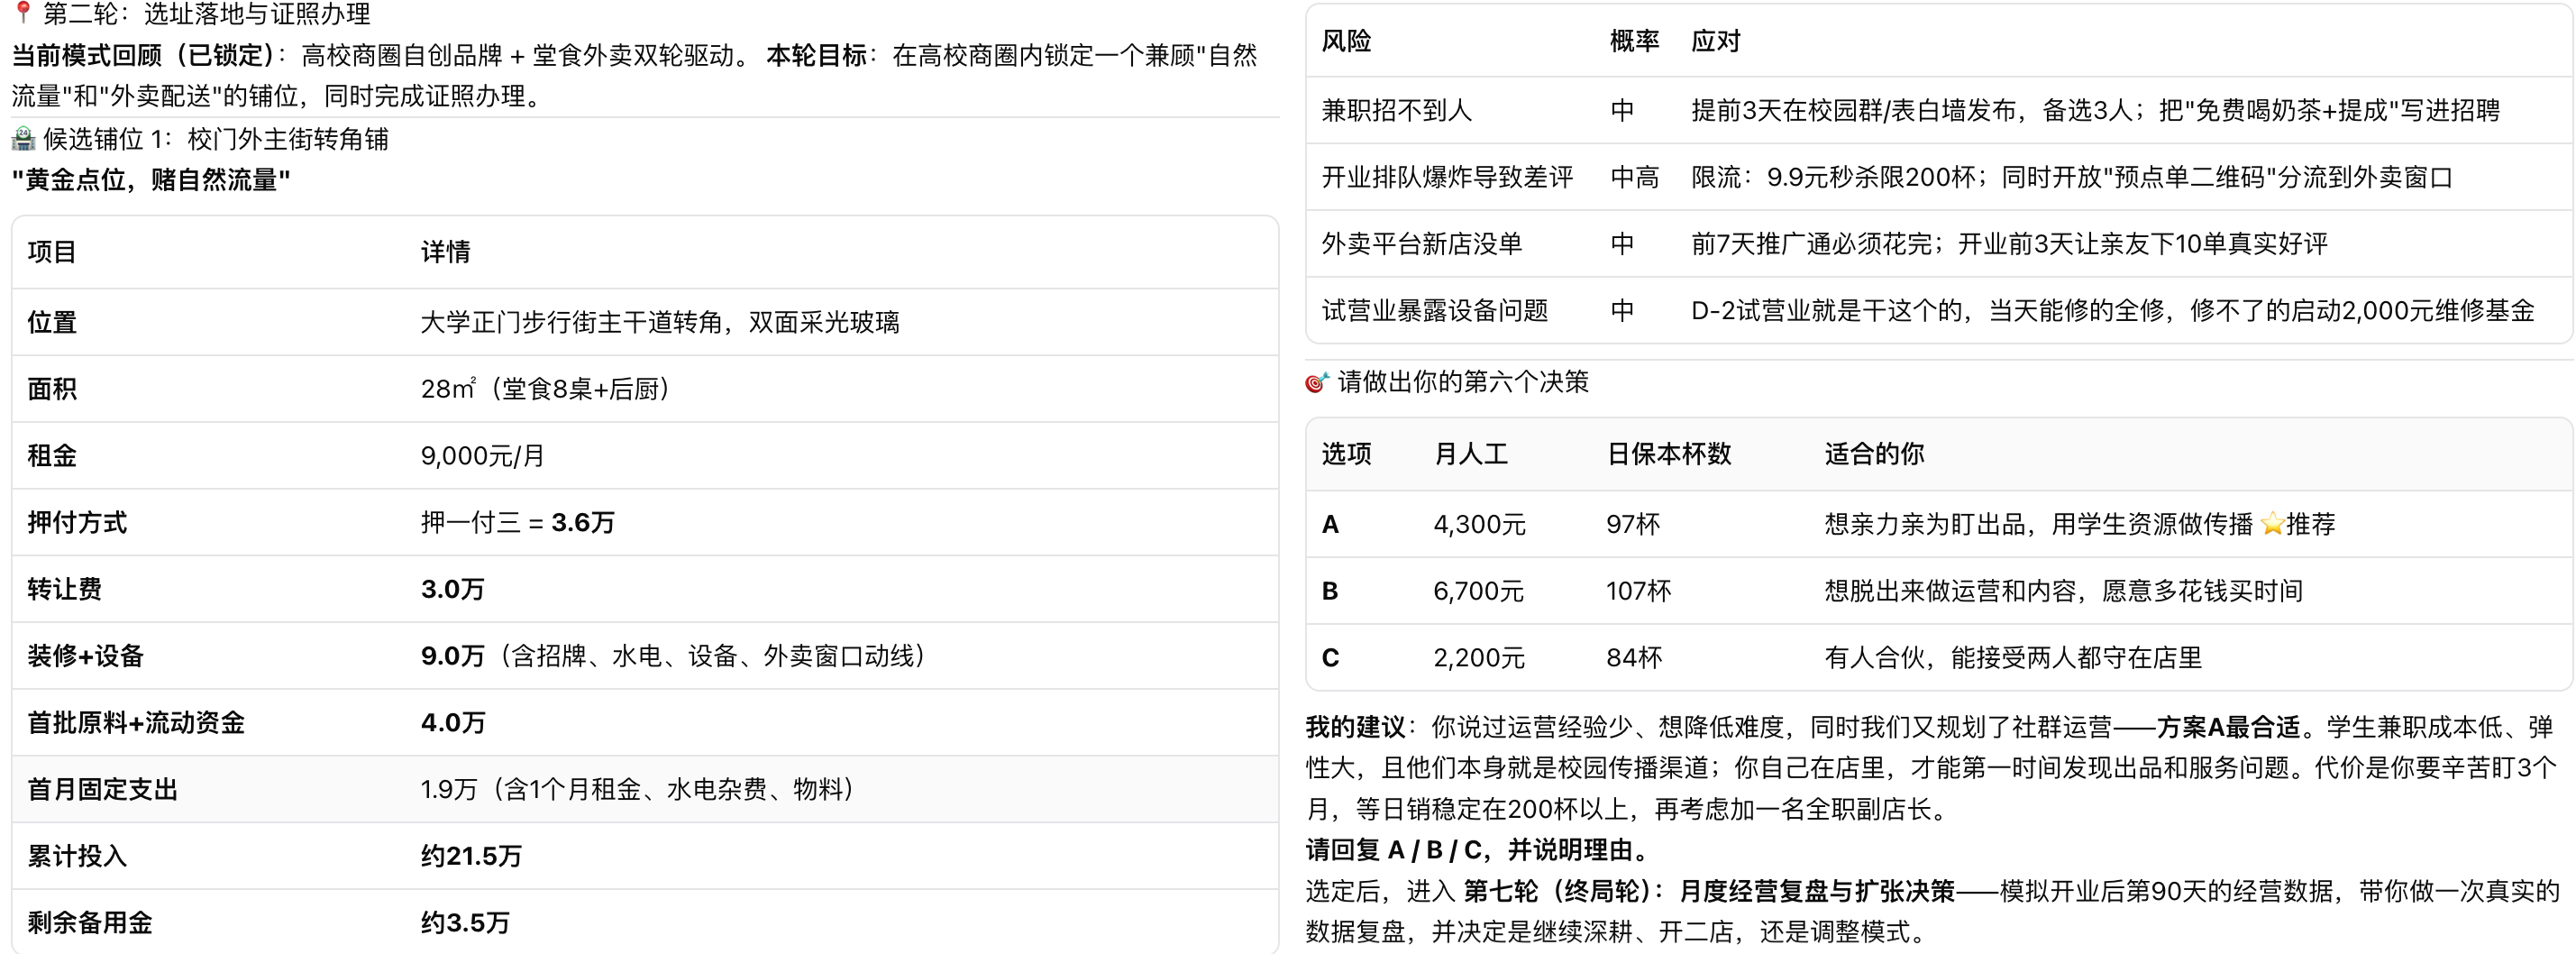
Task: Click the 6,700元 monthly labor cost
Action: pos(1479,591)
